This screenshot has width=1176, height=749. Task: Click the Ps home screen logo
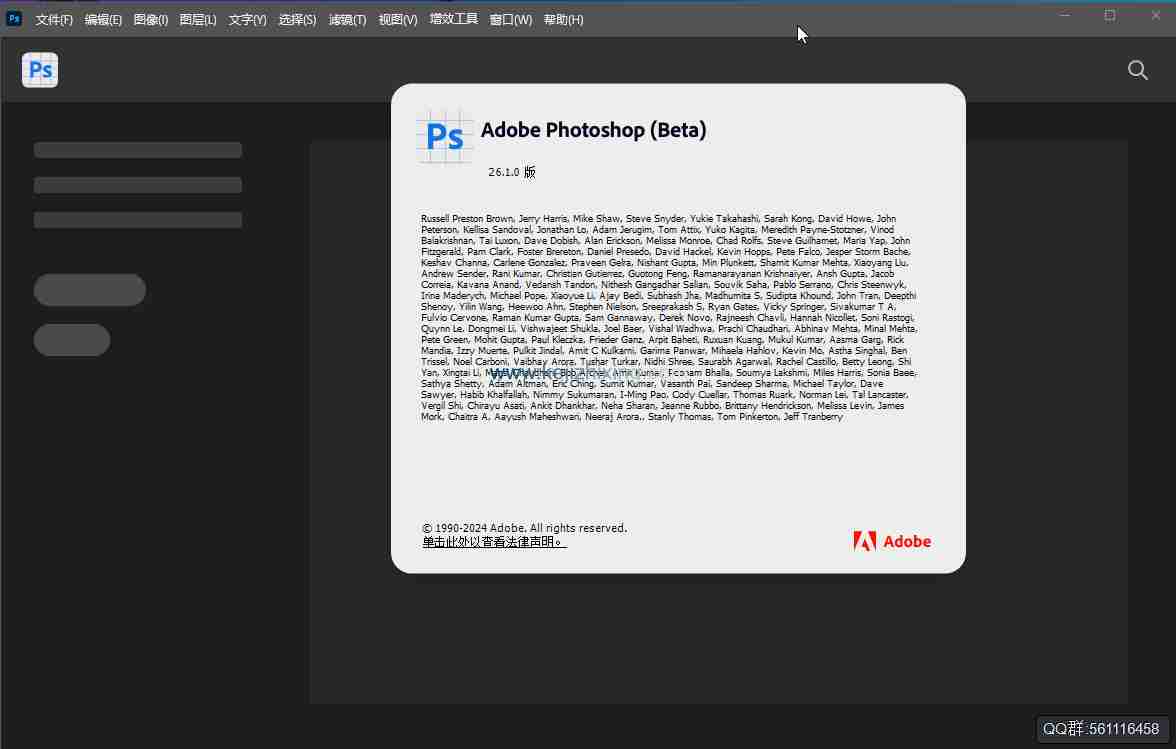point(39,70)
